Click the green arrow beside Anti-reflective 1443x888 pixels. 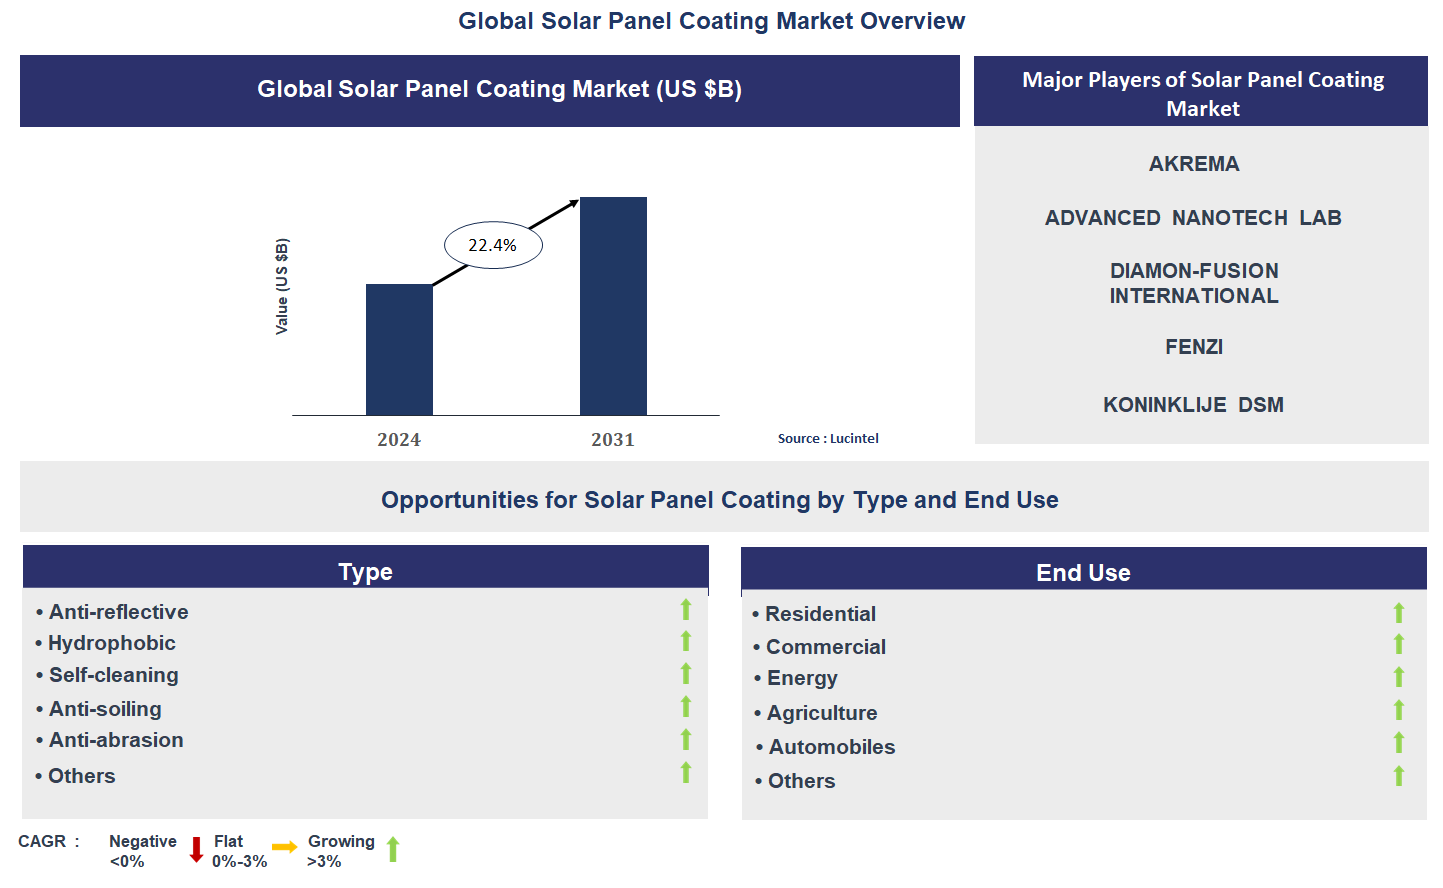tap(686, 609)
